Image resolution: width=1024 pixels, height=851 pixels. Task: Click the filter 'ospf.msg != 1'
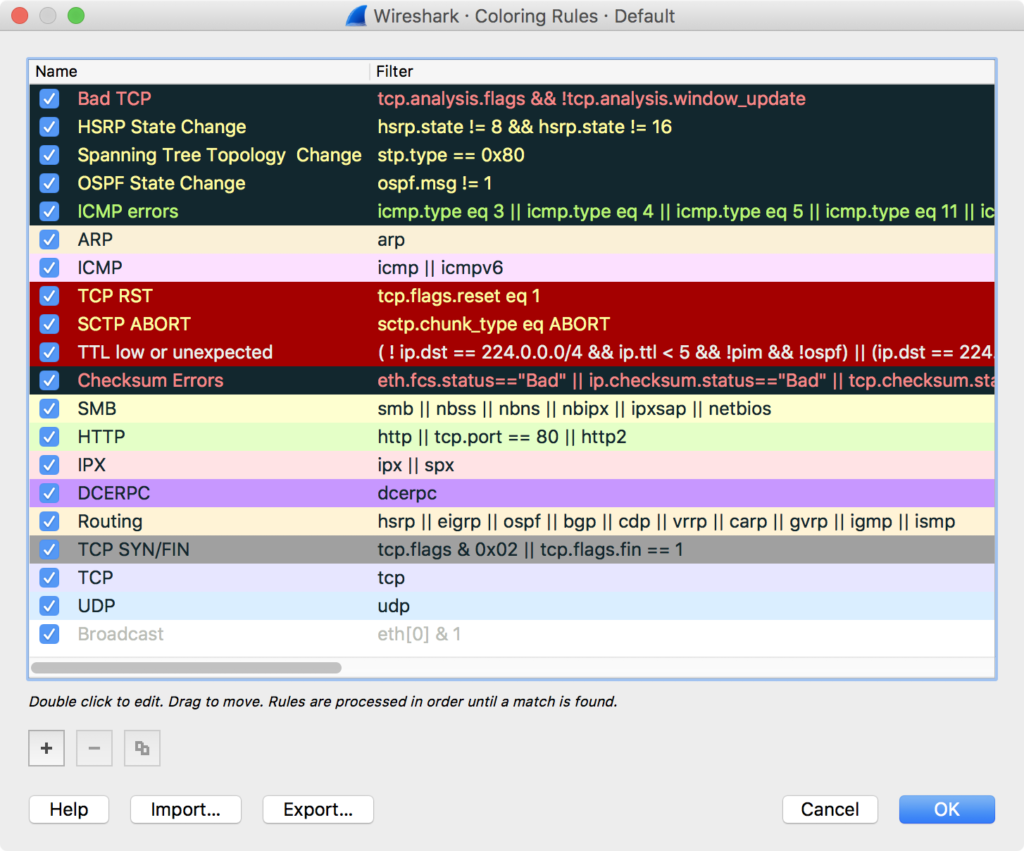(434, 183)
